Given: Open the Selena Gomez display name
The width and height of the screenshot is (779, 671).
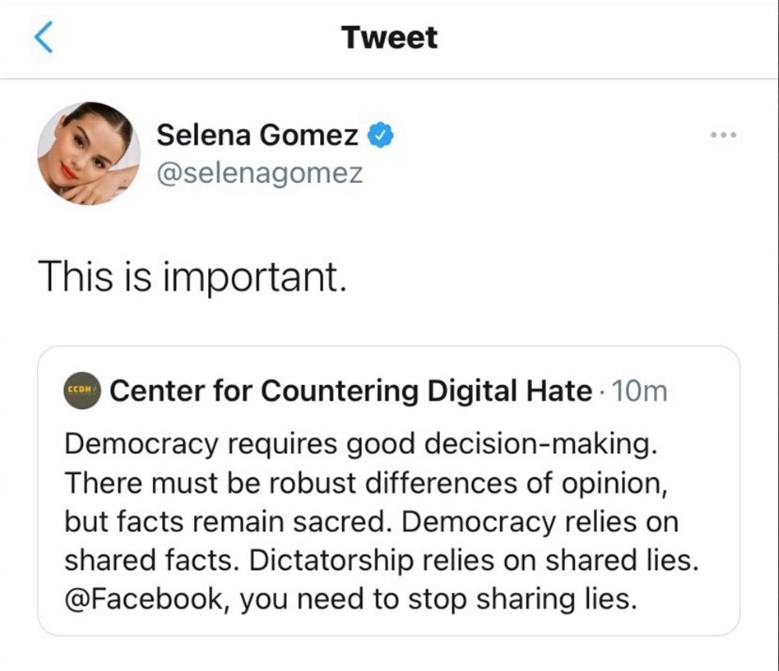Looking at the screenshot, I should [257, 134].
